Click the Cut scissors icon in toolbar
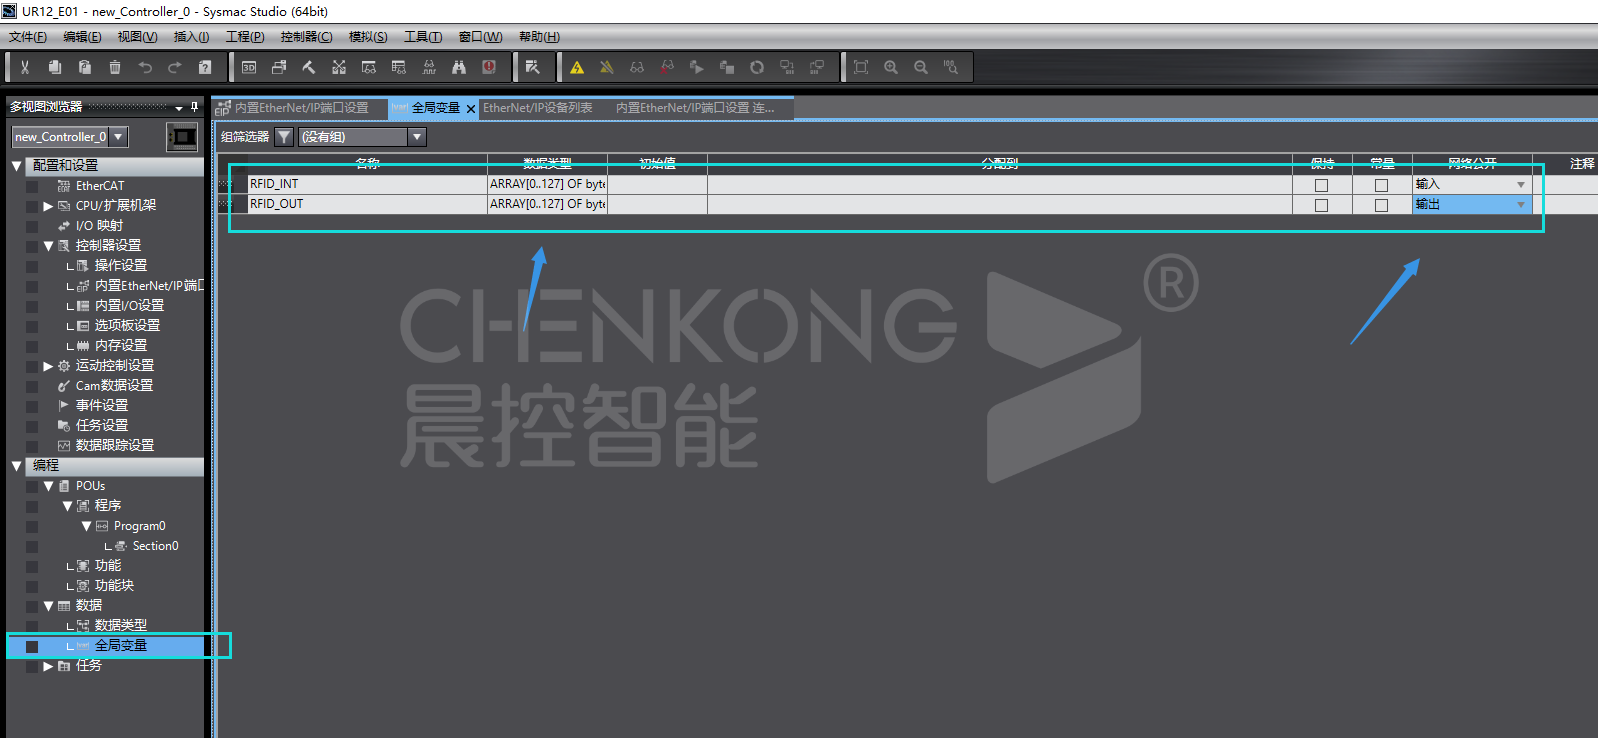The height and width of the screenshot is (738, 1598). pos(25,67)
